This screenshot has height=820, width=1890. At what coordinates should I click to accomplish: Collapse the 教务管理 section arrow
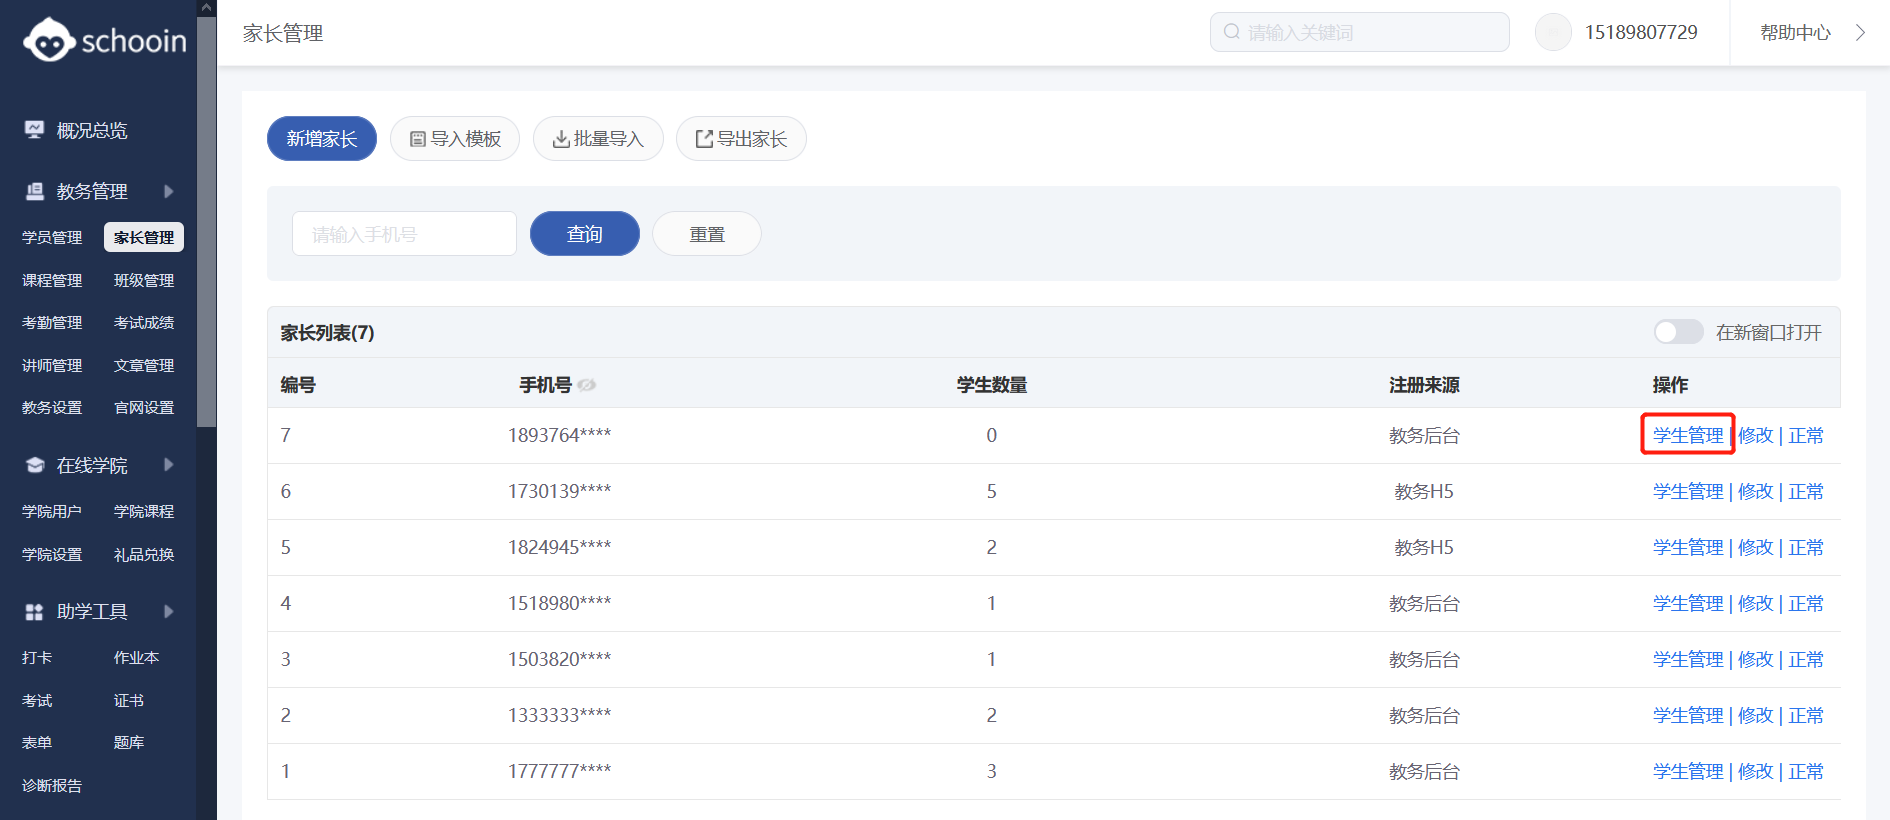[x=168, y=191]
